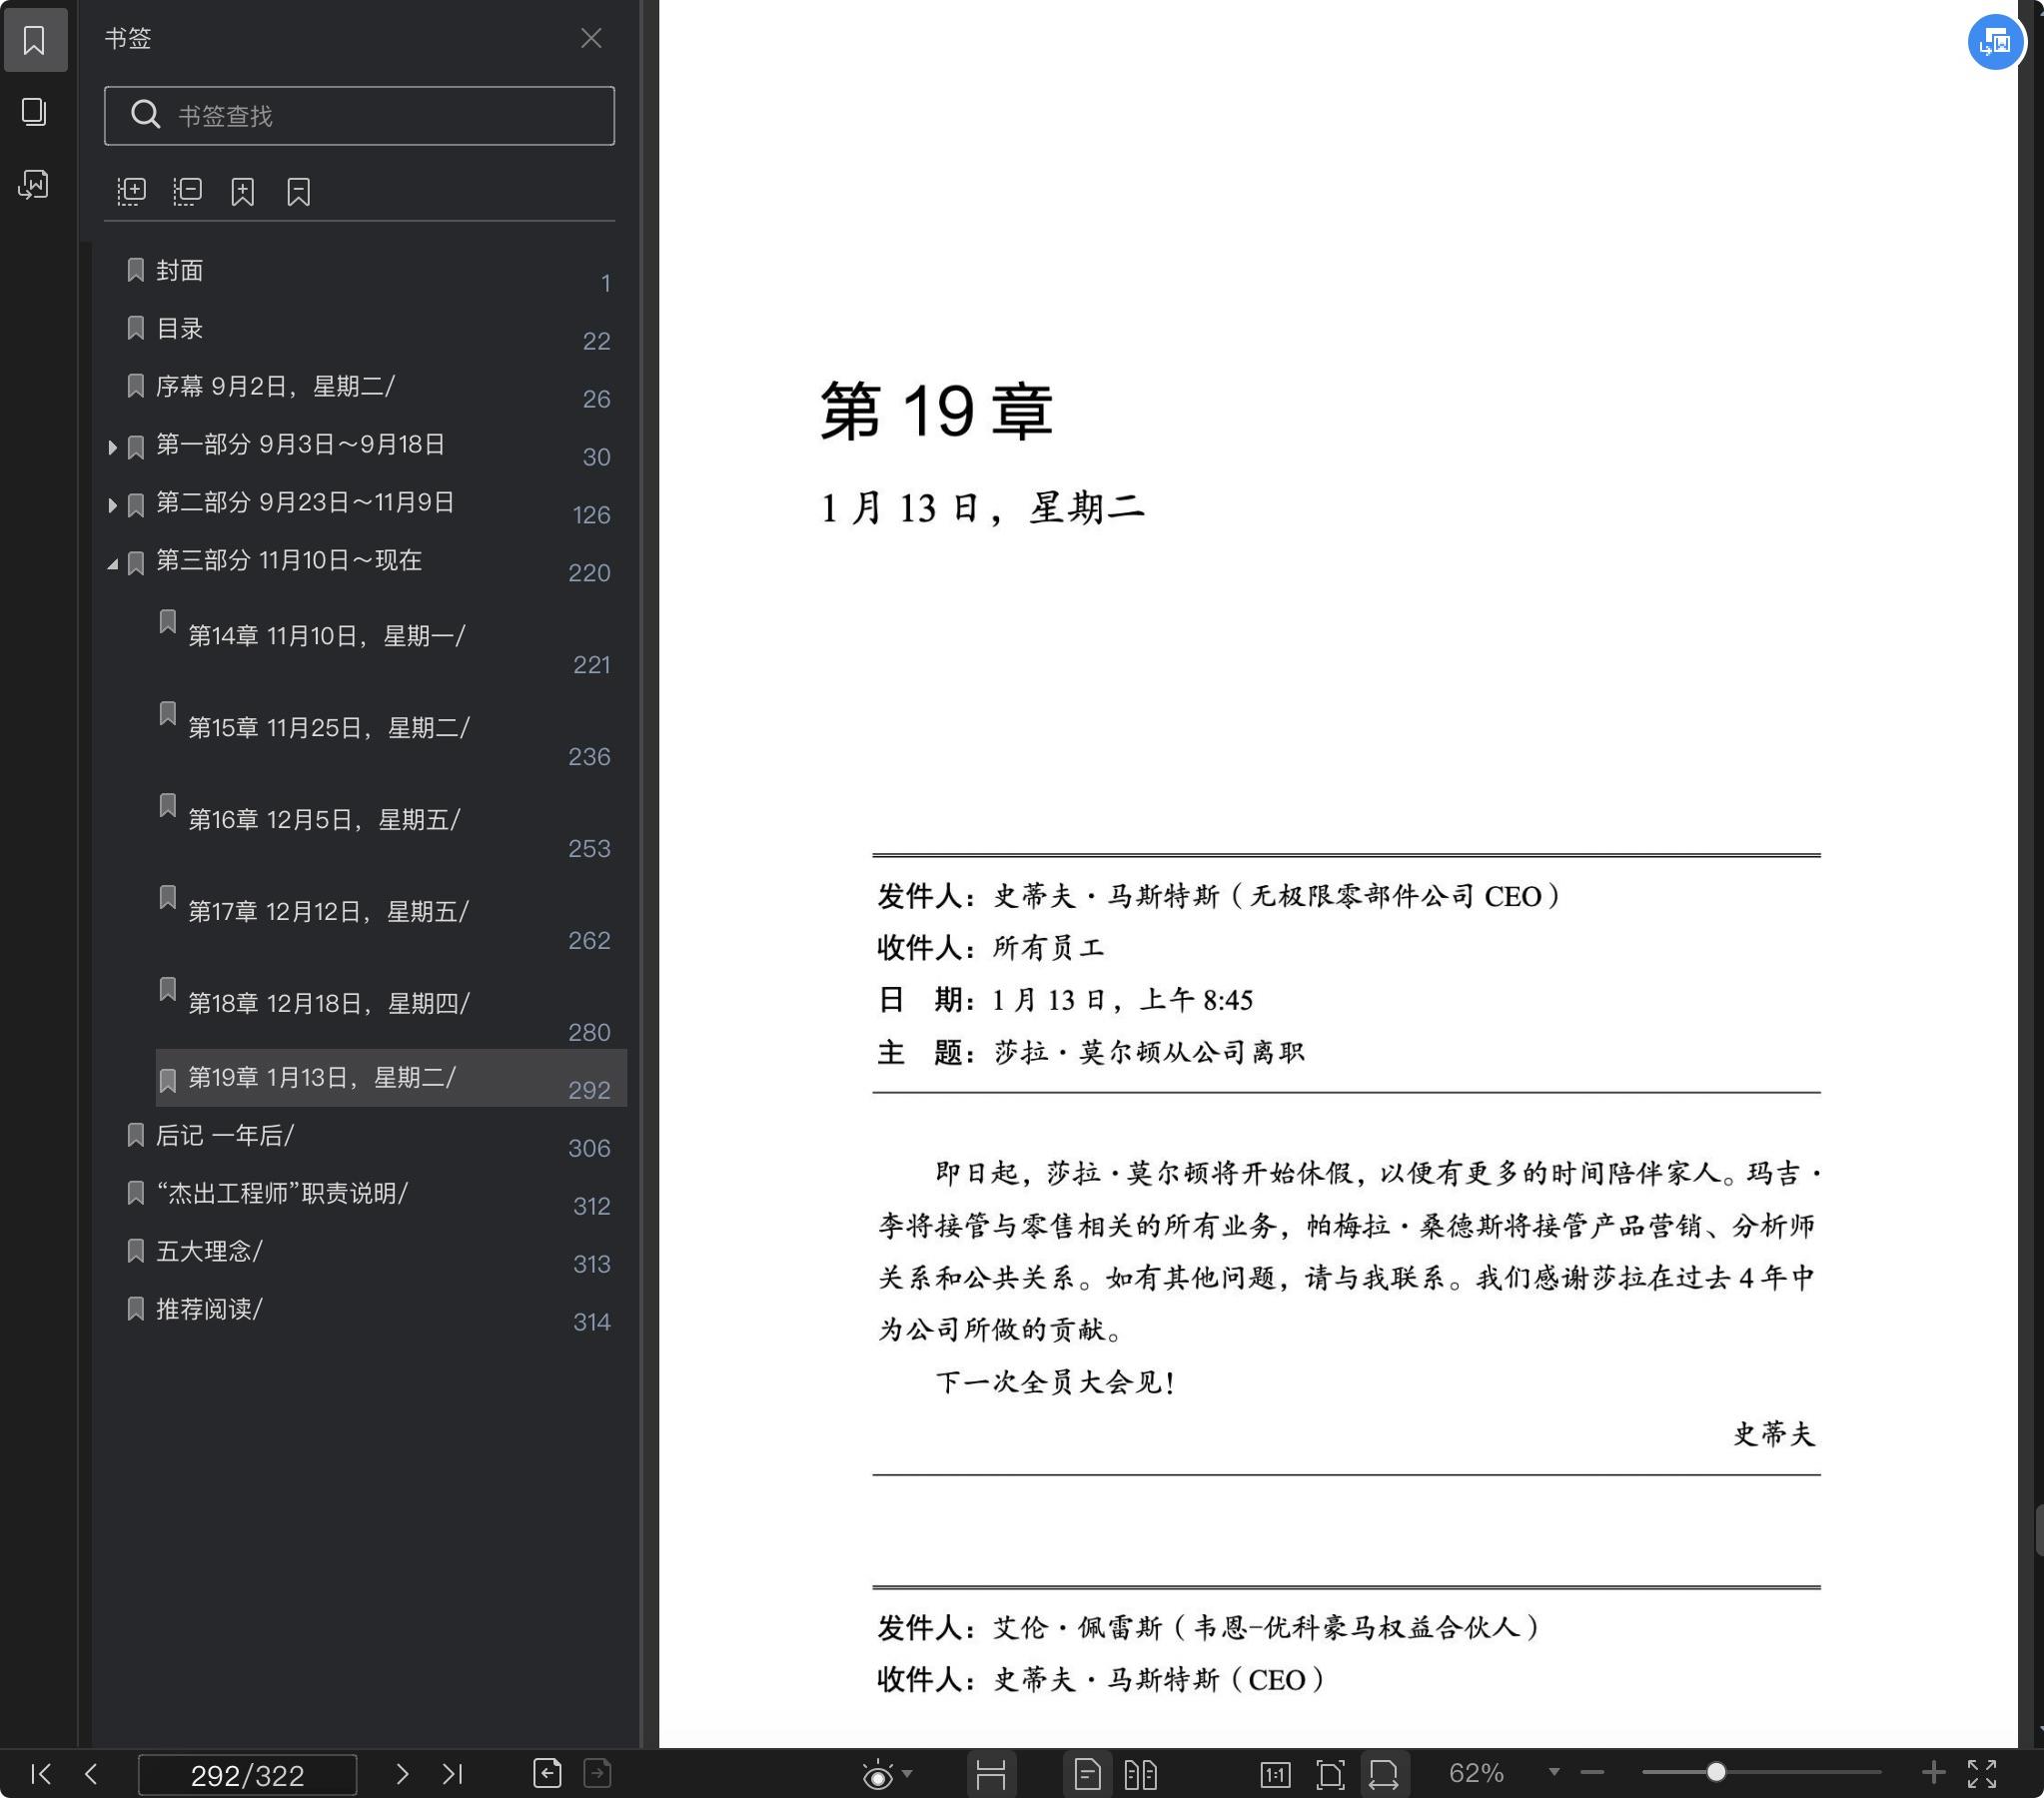Viewport: 2044px width, 1798px height.
Task: Go forward to next view
Action: [597, 1773]
